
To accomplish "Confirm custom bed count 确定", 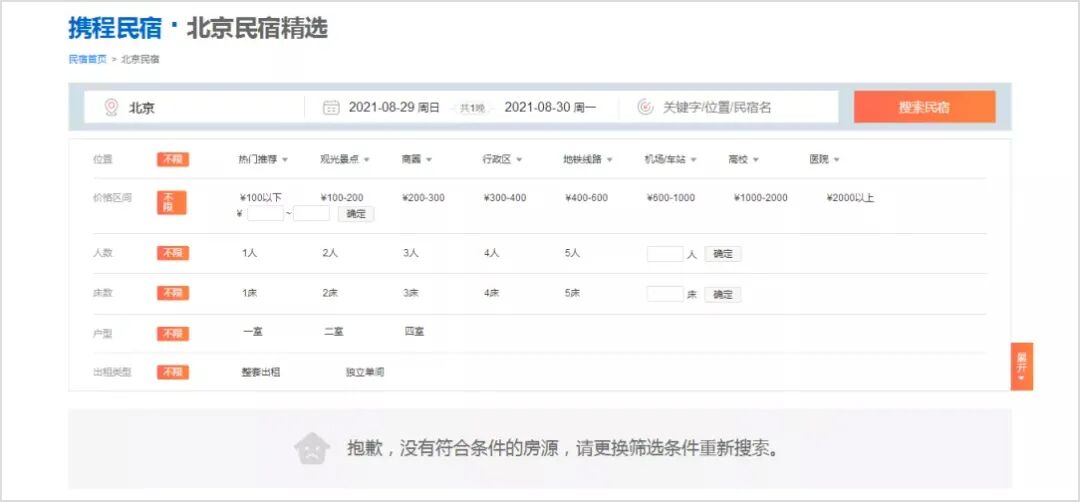I will click(x=723, y=295).
